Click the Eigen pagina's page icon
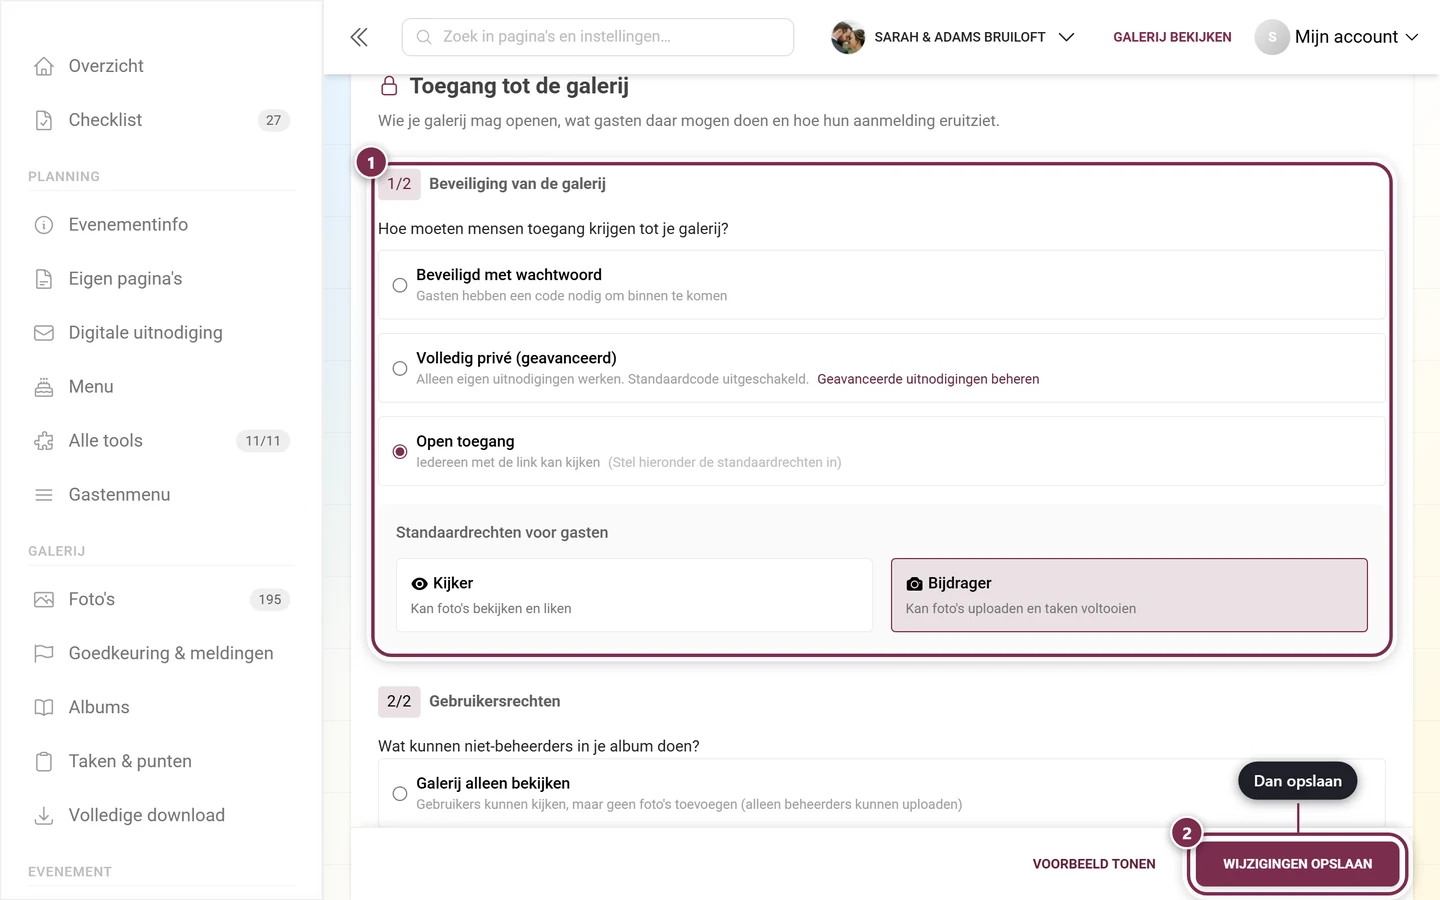Screen dimensions: 1440x900 click(44, 279)
